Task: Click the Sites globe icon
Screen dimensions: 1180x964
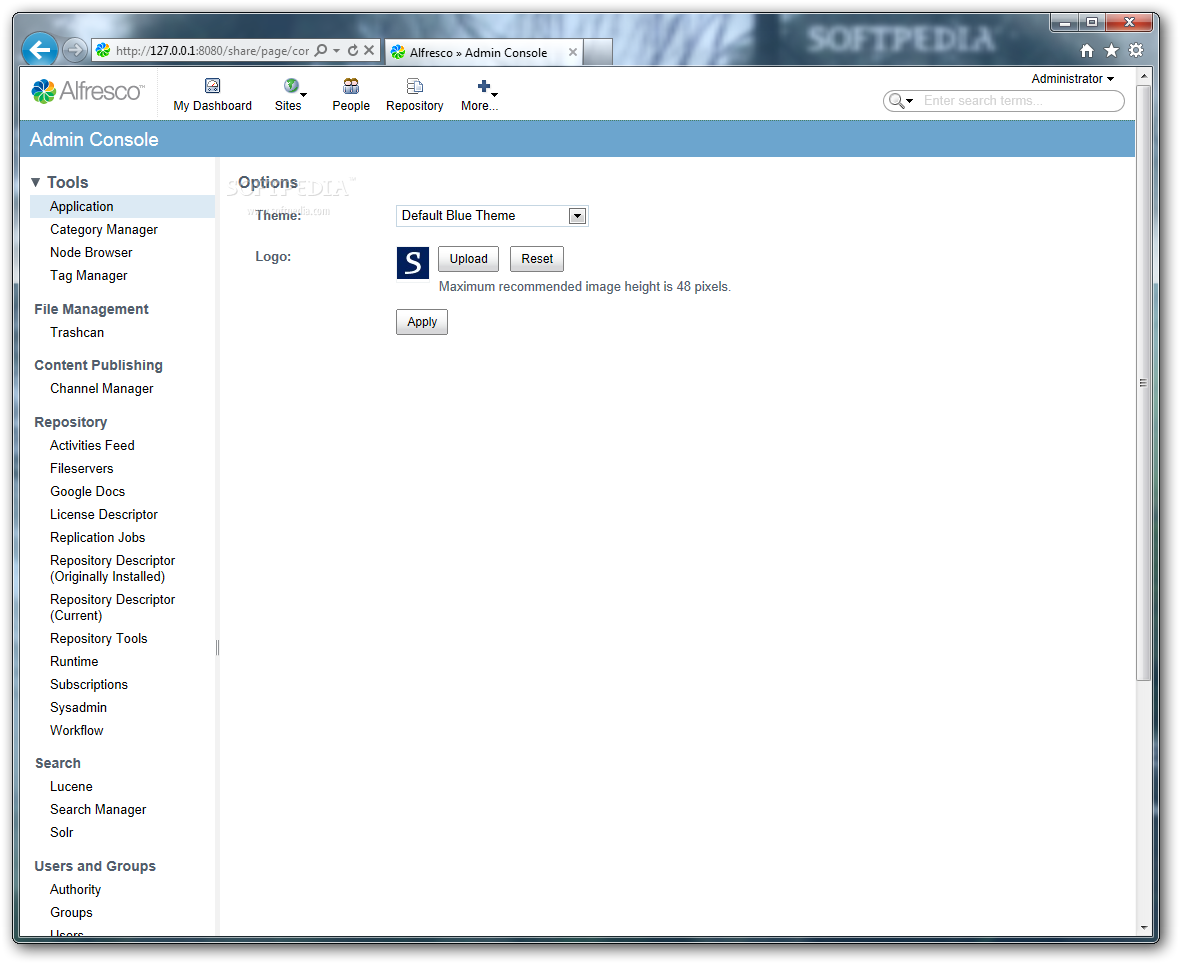Action: 290,86
